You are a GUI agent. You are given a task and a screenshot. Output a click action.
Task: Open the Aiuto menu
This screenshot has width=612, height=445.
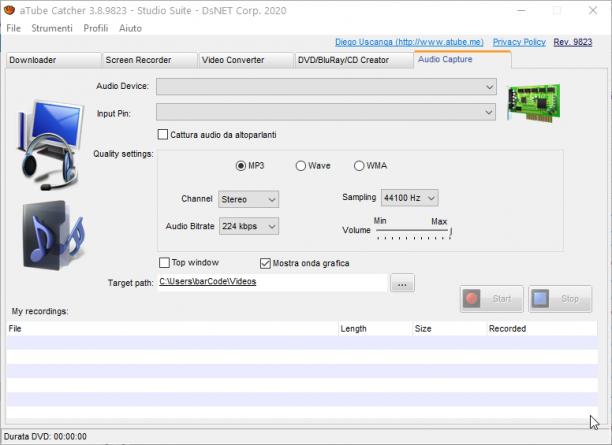click(130, 28)
